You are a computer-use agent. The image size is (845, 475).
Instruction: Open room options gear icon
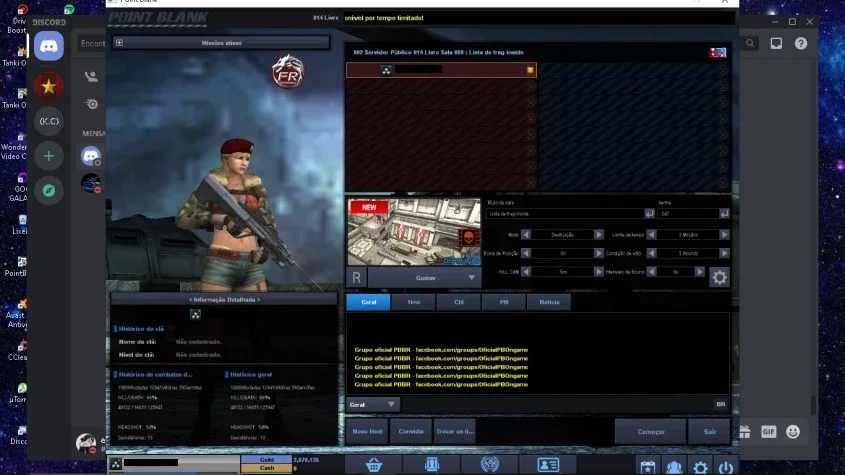click(719, 278)
